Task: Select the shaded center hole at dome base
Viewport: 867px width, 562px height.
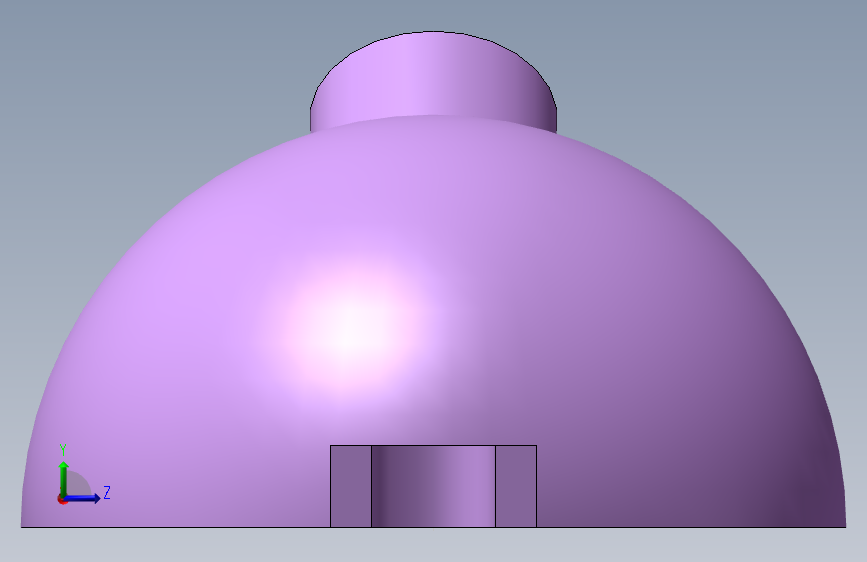Action: click(433, 486)
